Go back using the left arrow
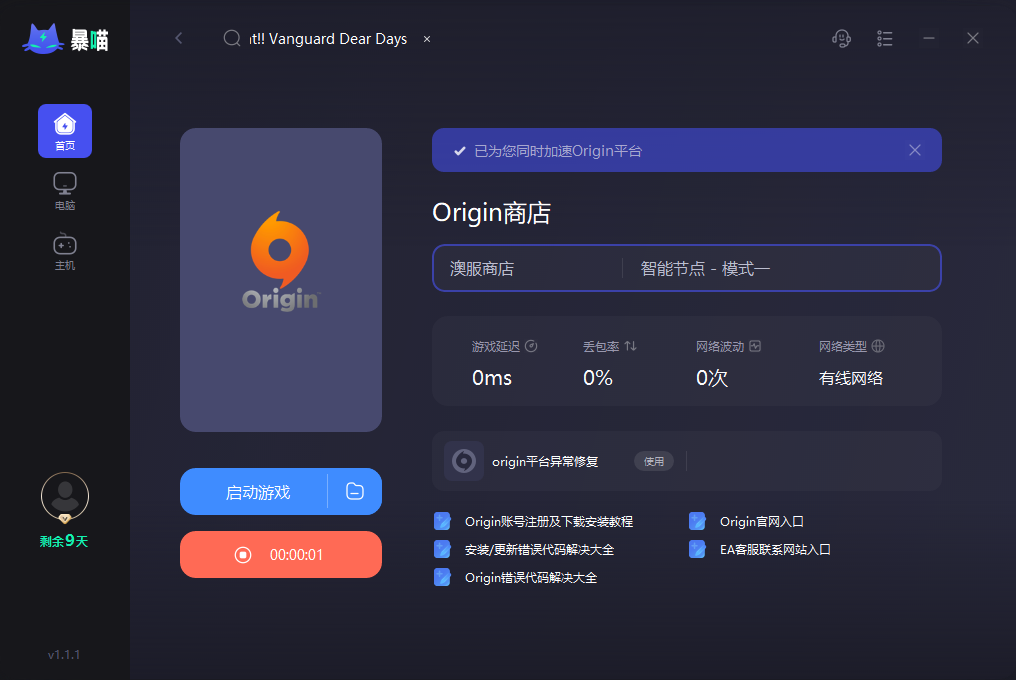The width and height of the screenshot is (1016, 680). [x=179, y=38]
